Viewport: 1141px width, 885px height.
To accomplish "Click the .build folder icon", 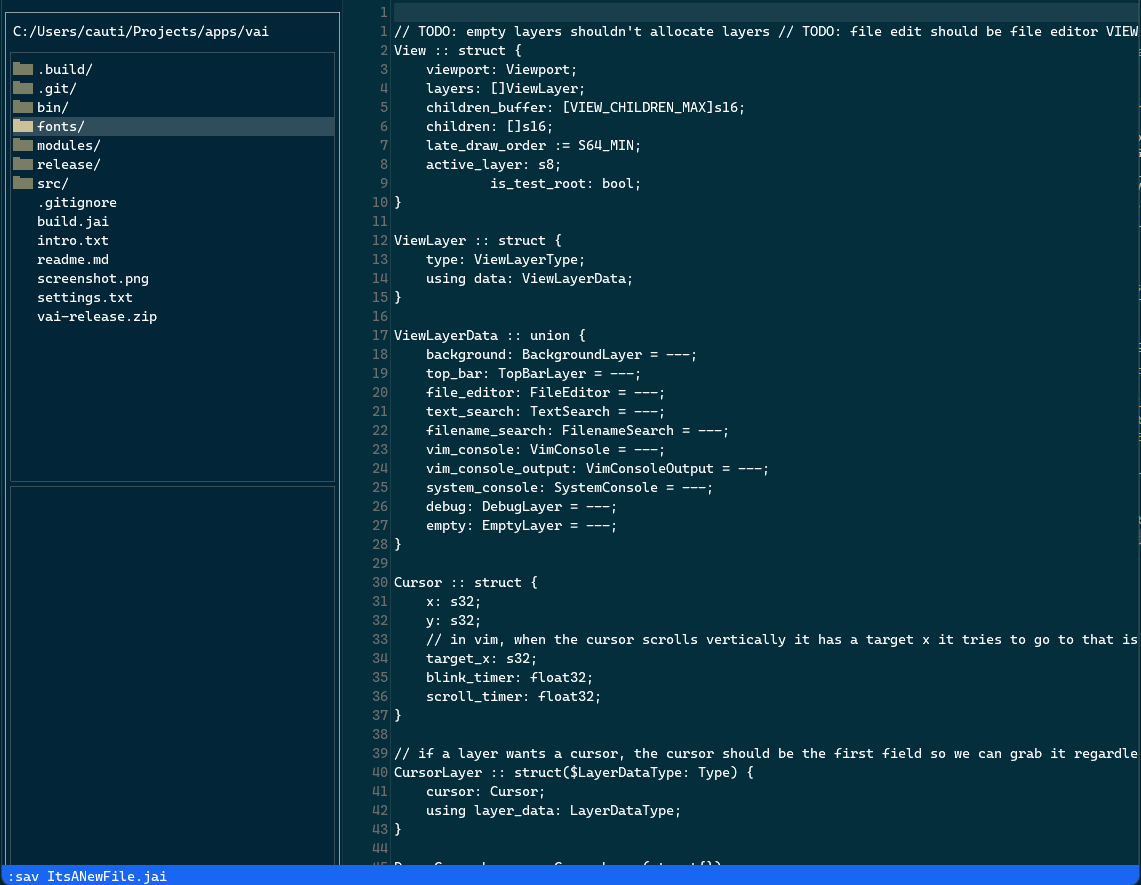I will (23, 69).
